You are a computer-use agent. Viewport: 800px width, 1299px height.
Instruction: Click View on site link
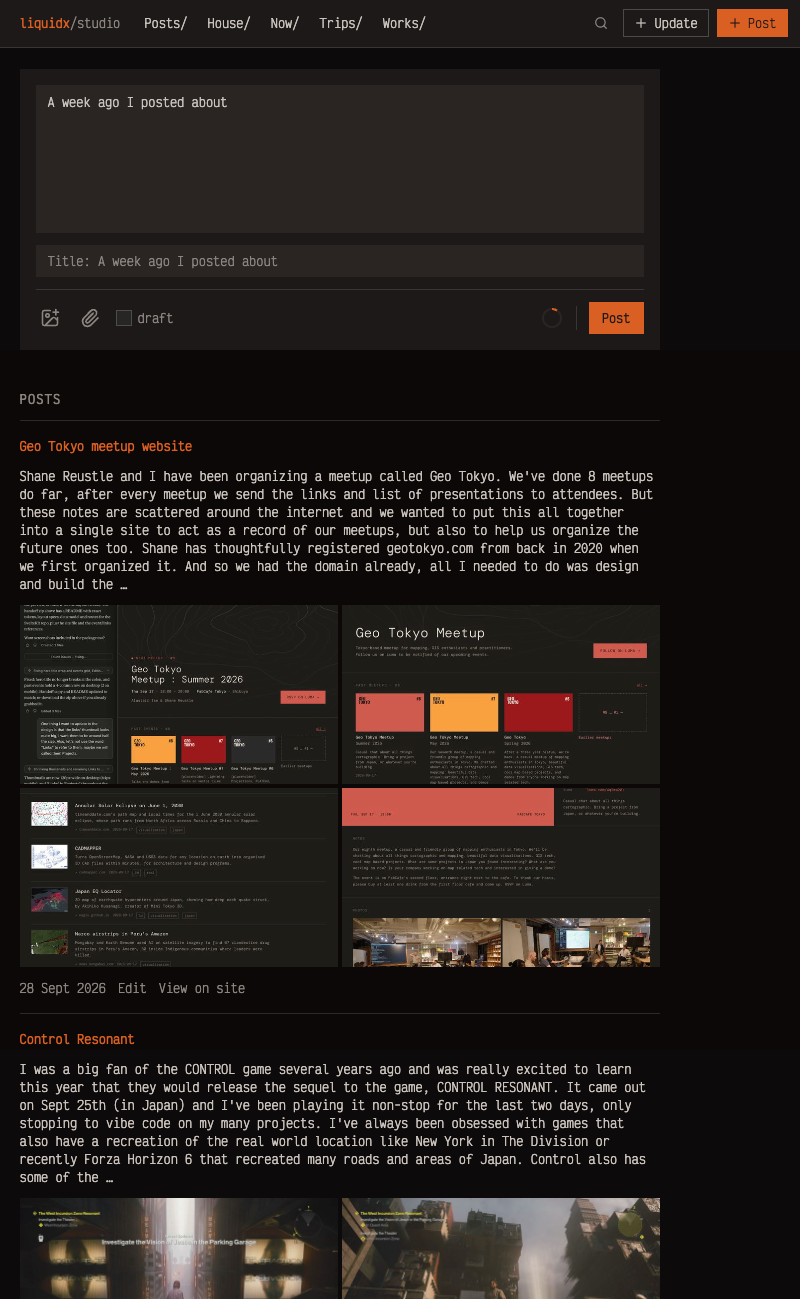pos(201,988)
